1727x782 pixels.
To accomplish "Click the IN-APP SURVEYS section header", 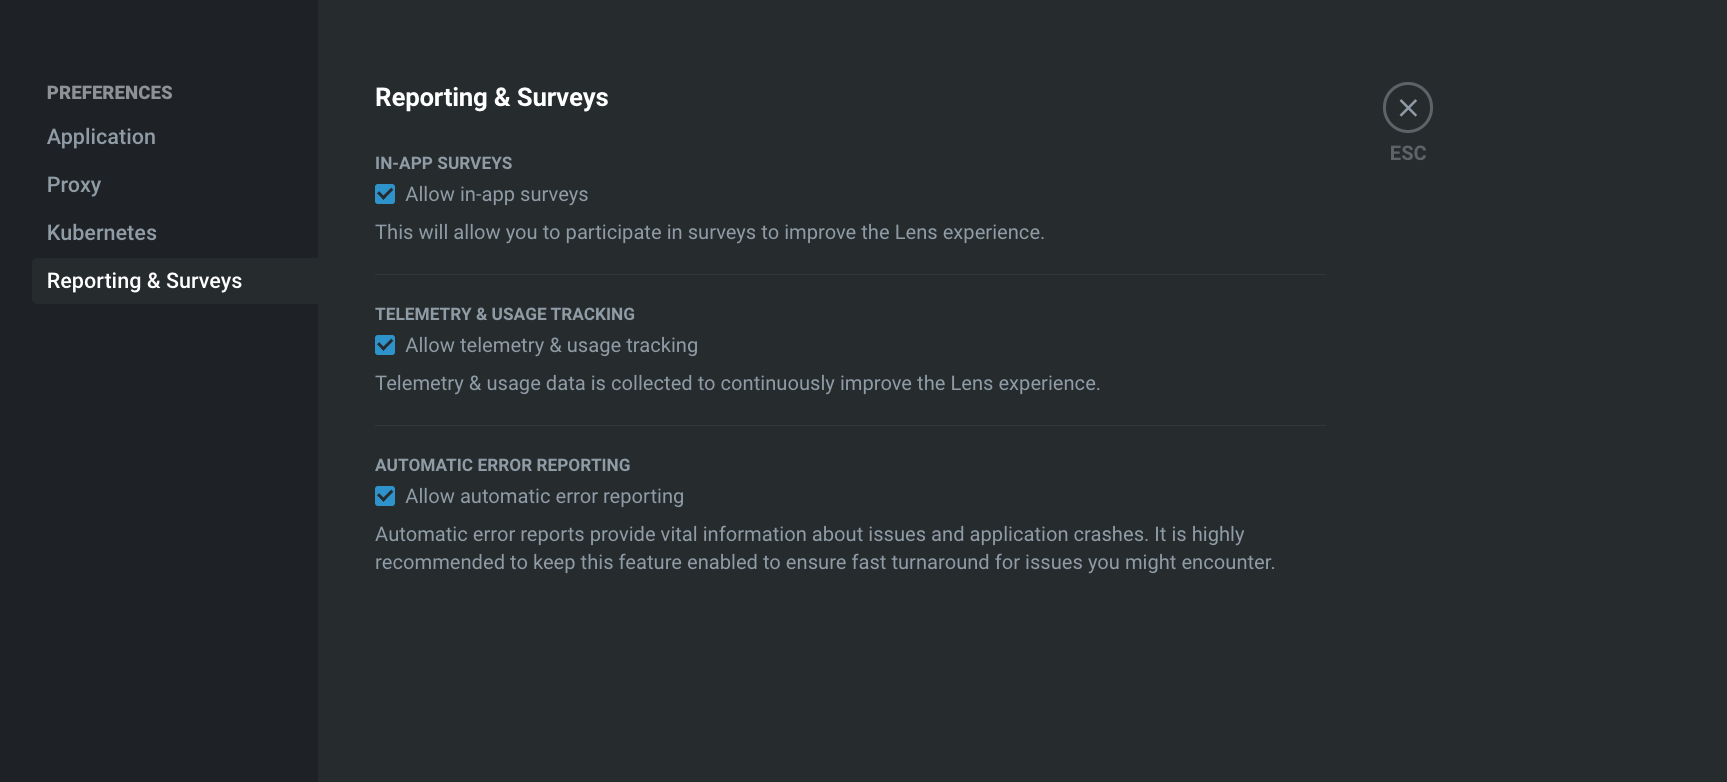I will tap(443, 162).
